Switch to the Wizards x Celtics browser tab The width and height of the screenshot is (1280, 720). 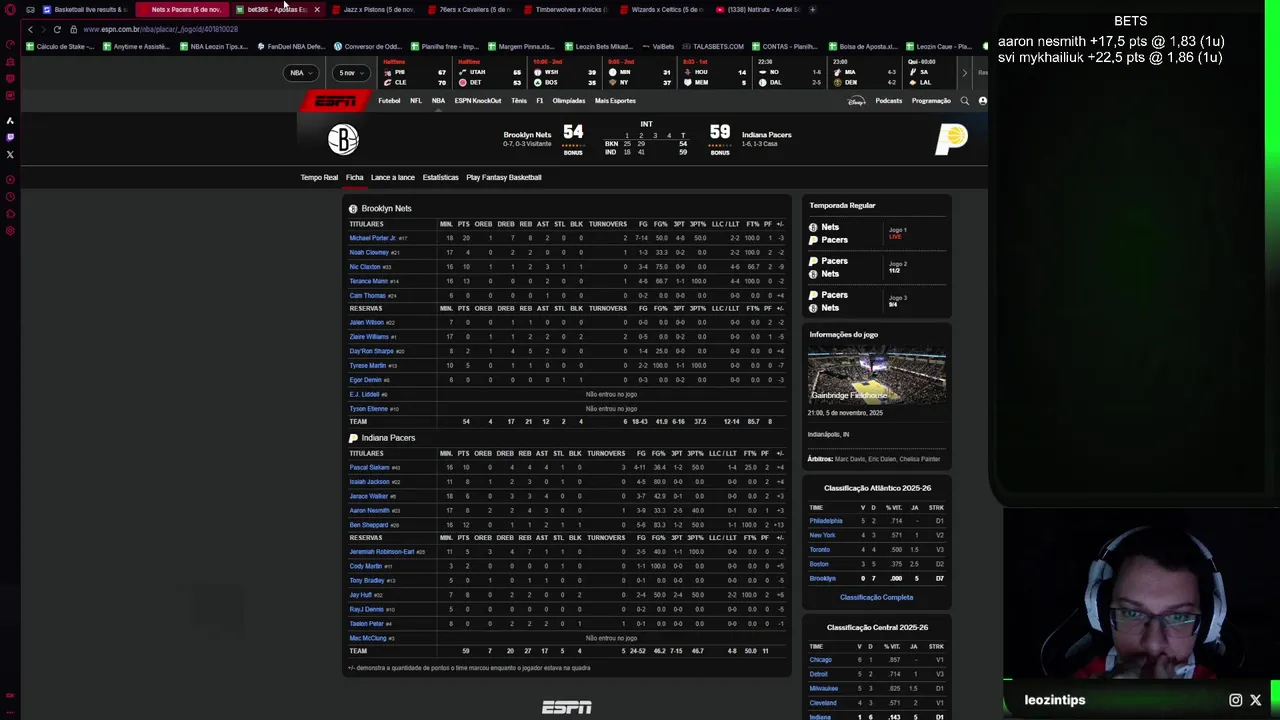coord(665,9)
